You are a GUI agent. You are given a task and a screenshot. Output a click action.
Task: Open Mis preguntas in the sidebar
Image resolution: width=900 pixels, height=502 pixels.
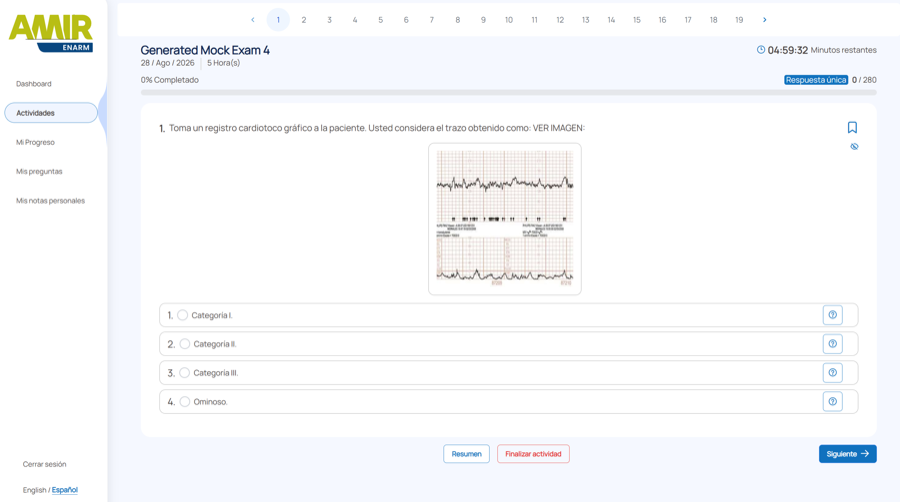39,172
